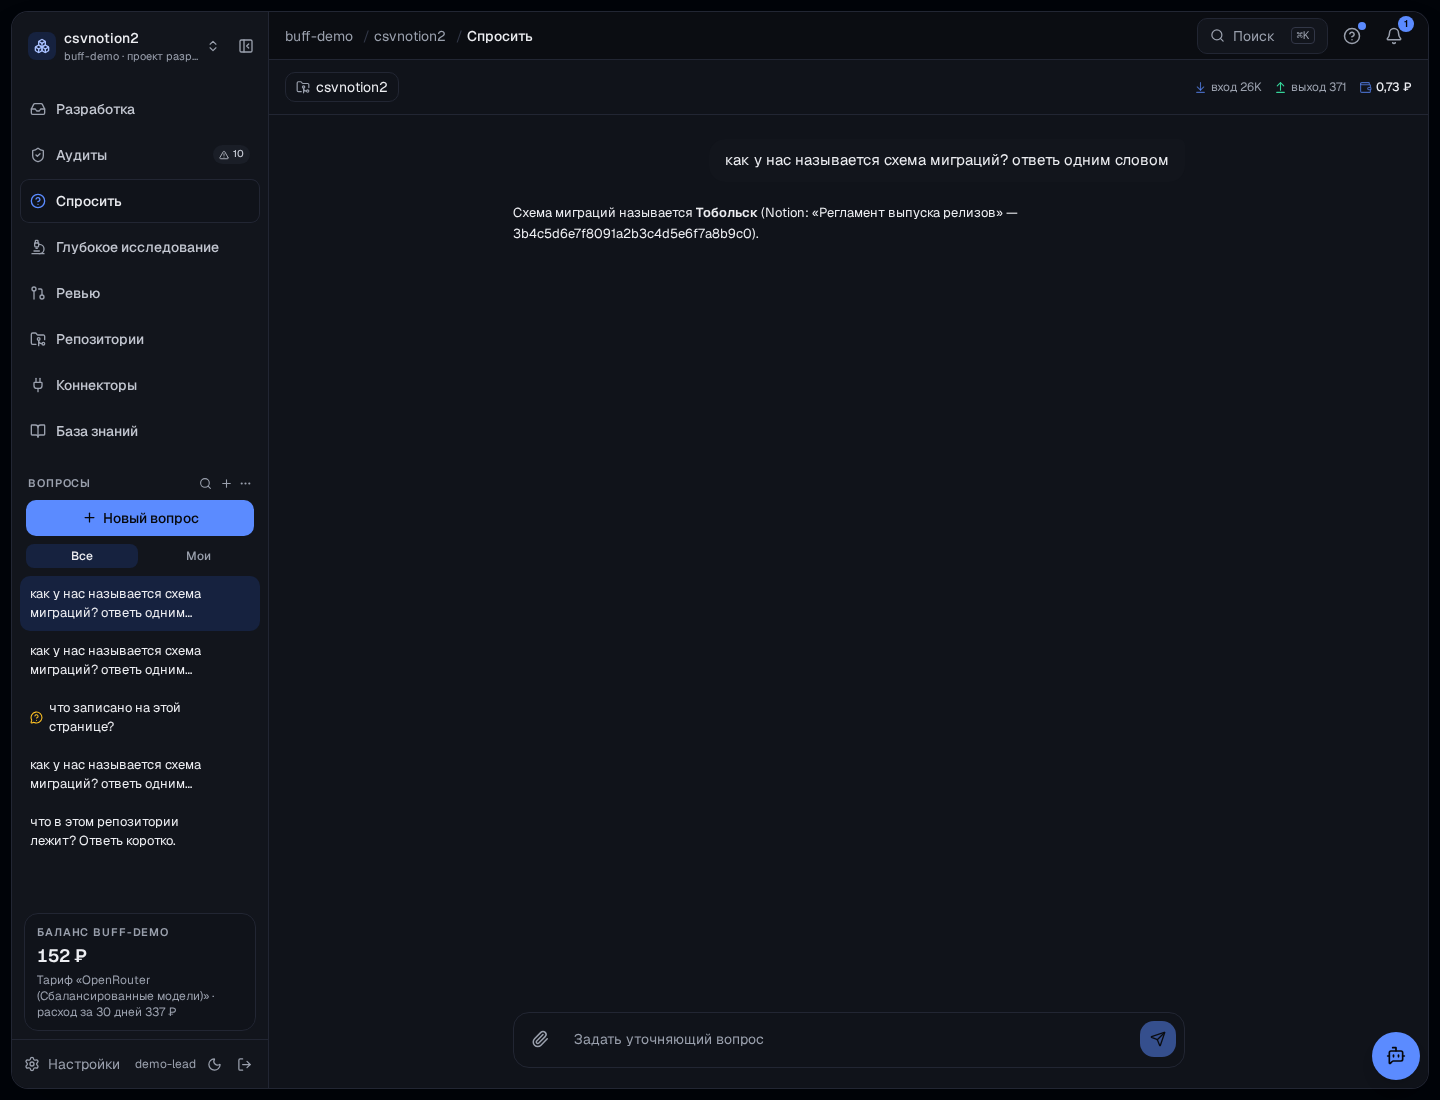The image size is (1440, 1100).
Task: Switch the questions filter to Все
Action: [82, 556]
